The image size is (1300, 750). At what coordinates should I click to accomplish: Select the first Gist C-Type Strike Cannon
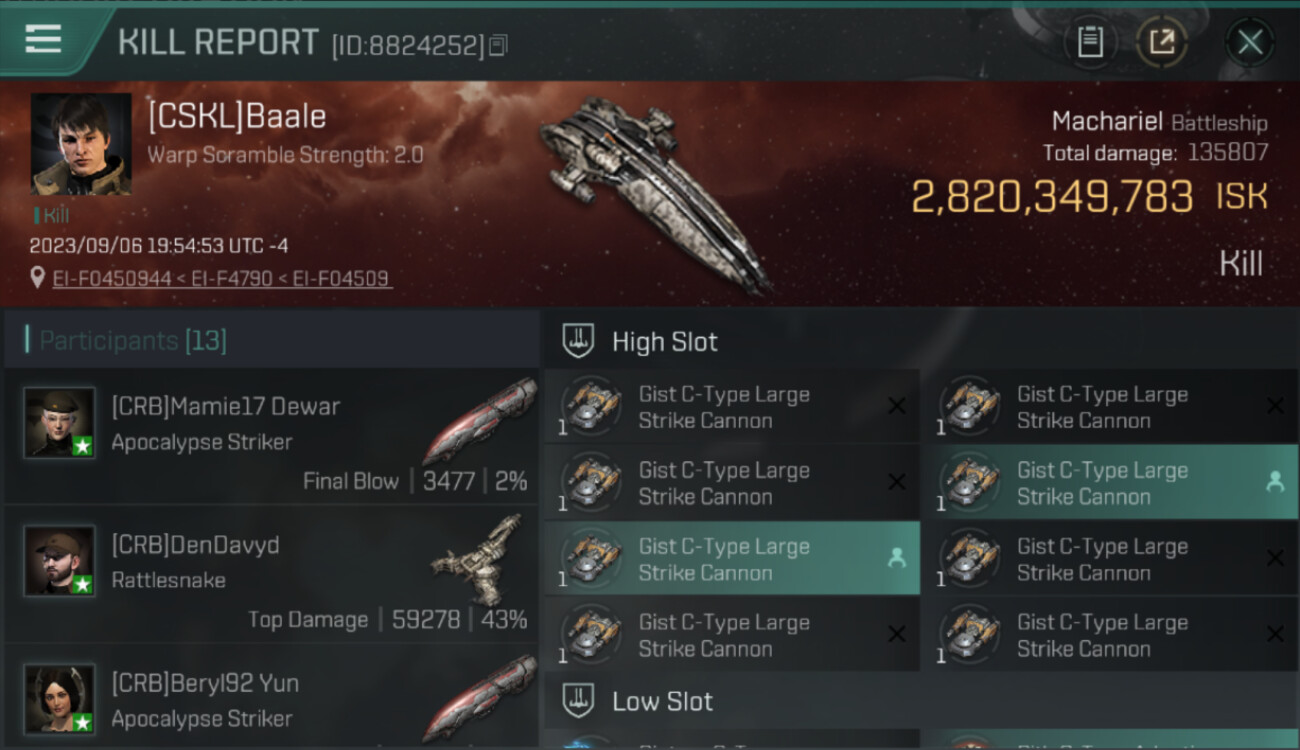pos(732,407)
